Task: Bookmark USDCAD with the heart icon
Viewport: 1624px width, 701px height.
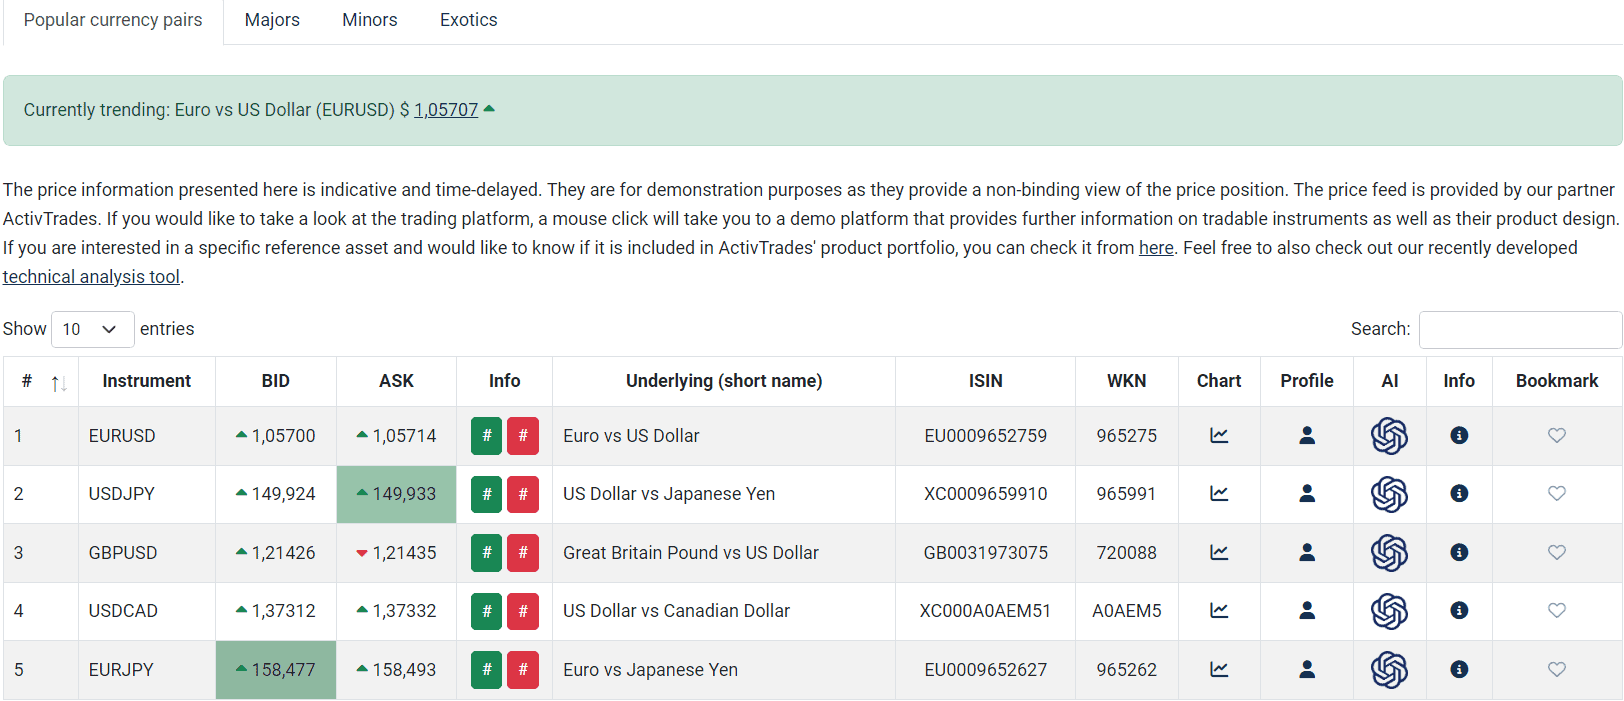Action: click(1557, 610)
